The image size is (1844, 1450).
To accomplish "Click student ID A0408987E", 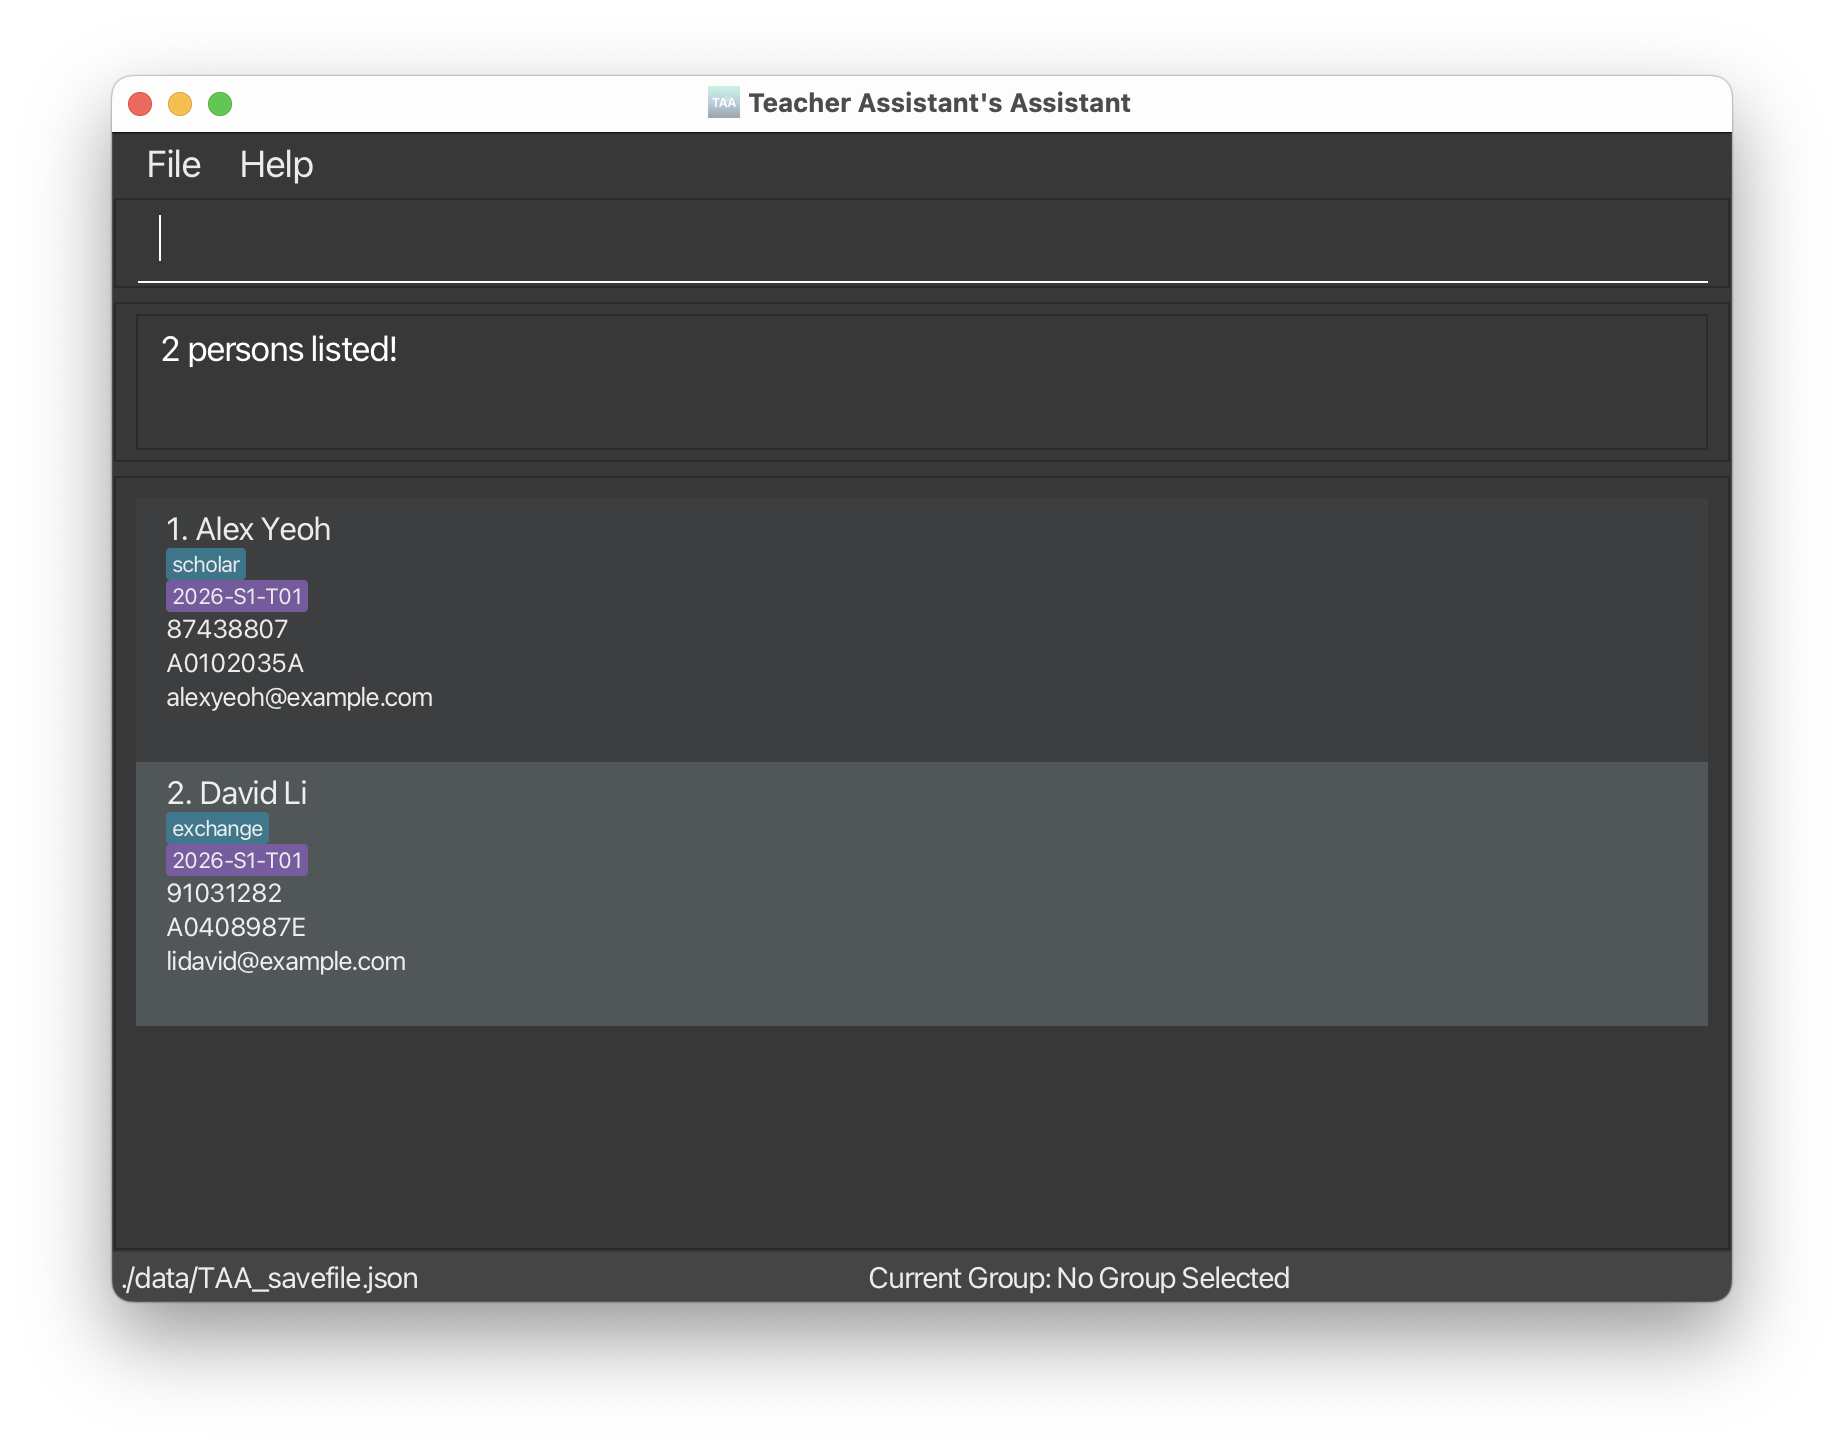I will pyautogui.click(x=236, y=927).
